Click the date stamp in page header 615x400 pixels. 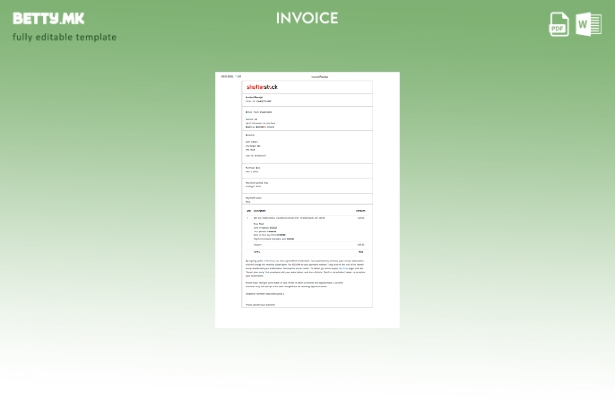pos(226,77)
